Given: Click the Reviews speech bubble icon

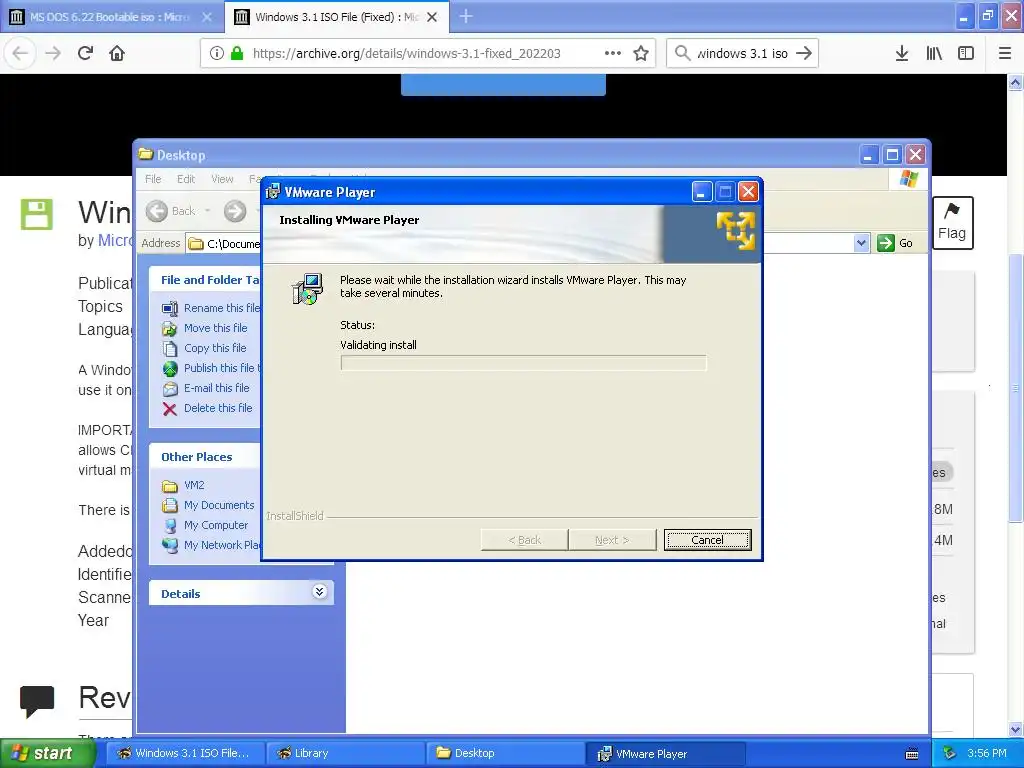Looking at the screenshot, I should [x=37, y=701].
